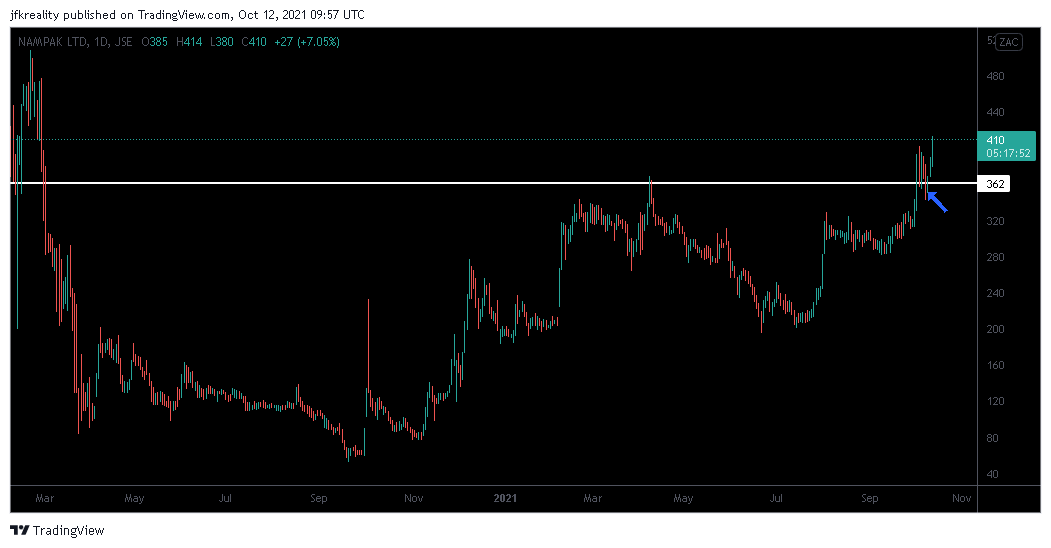1051x548 pixels.
Task: Click the May label after 2021
Action: [x=683, y=498]
